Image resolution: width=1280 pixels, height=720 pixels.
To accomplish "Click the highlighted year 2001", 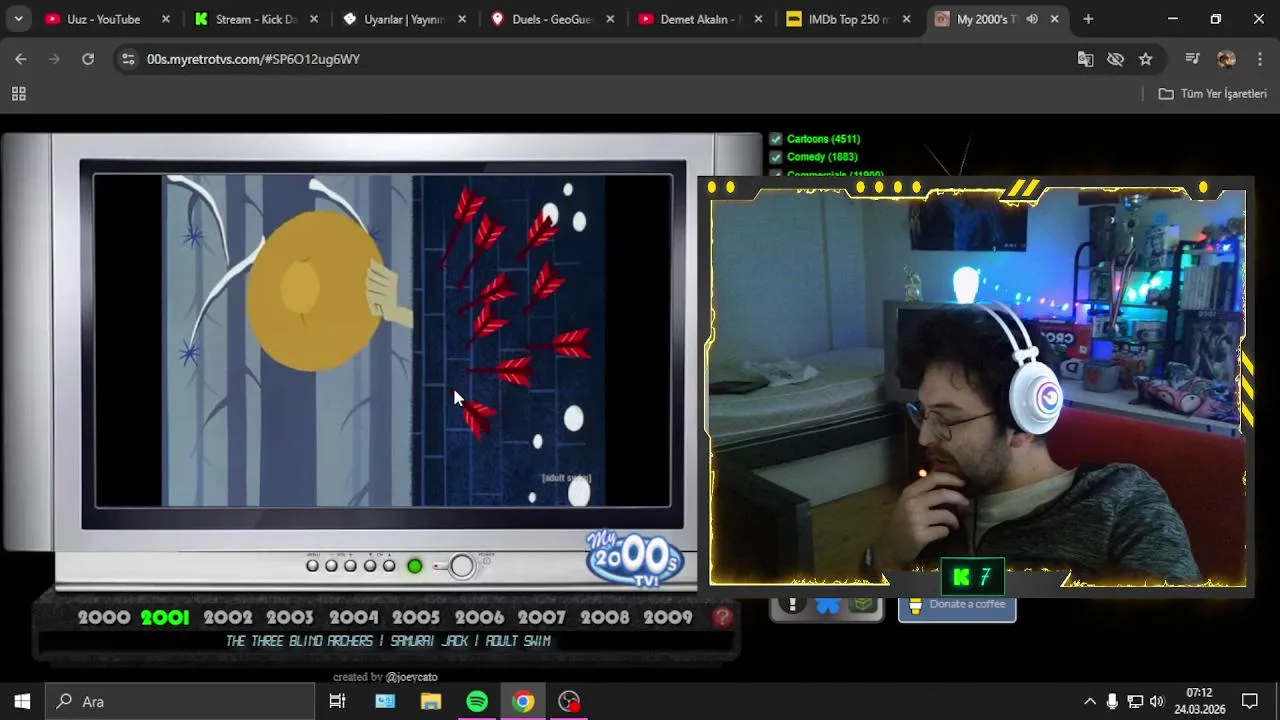I will [165, 617].
